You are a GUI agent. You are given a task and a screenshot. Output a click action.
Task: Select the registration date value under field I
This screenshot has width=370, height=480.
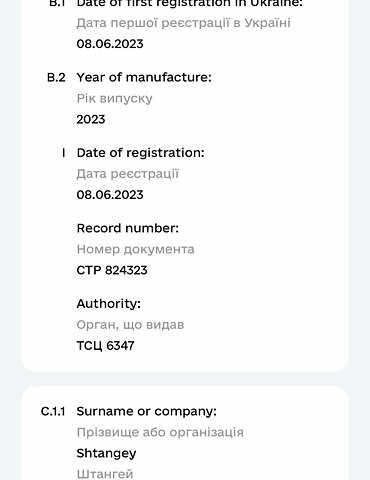point(110,195)
